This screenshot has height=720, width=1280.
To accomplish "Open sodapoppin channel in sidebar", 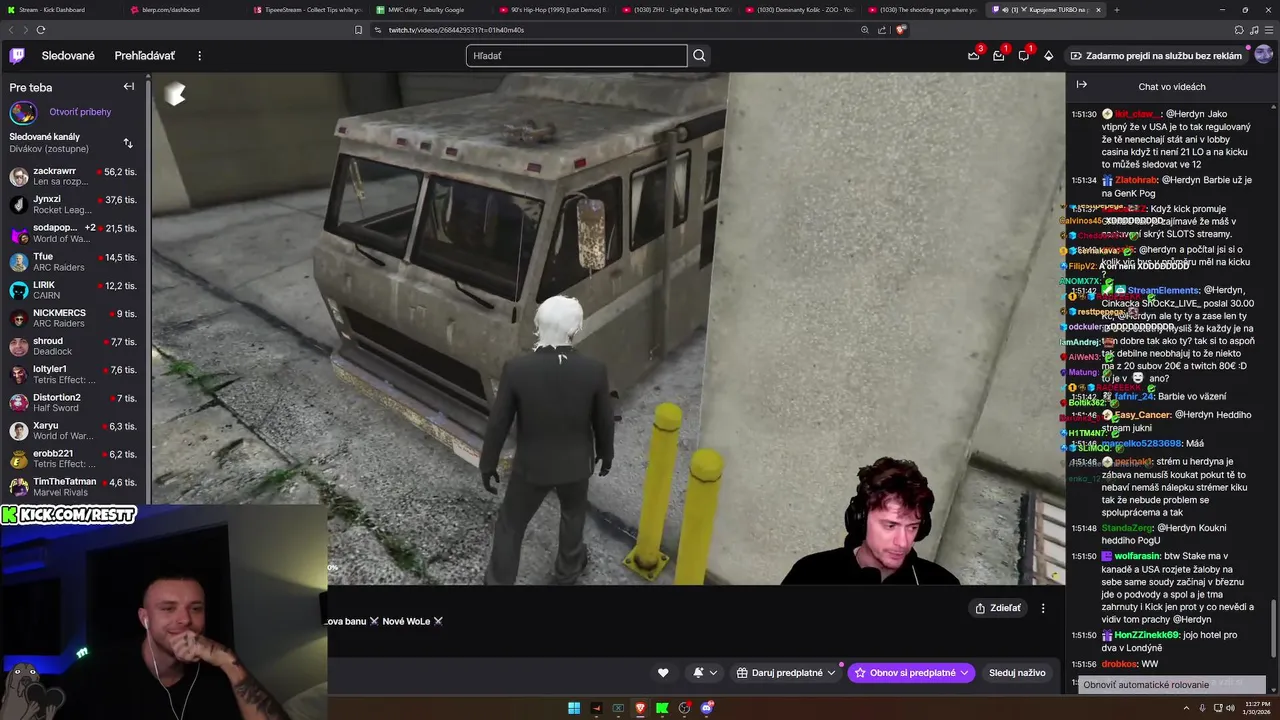I will (73, 233).
